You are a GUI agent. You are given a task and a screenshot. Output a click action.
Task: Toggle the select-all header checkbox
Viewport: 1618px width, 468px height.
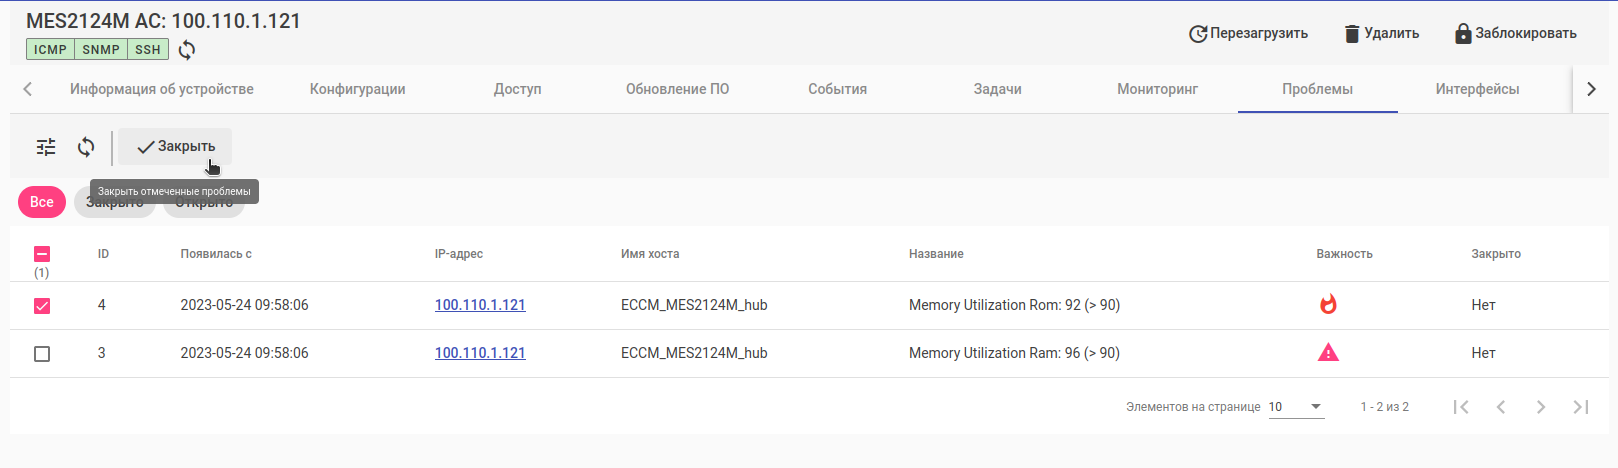coord(42,254)
